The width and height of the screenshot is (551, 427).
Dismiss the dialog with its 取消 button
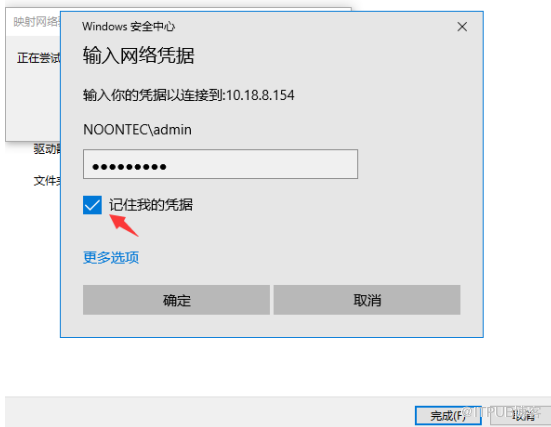[x=367, y=300]
